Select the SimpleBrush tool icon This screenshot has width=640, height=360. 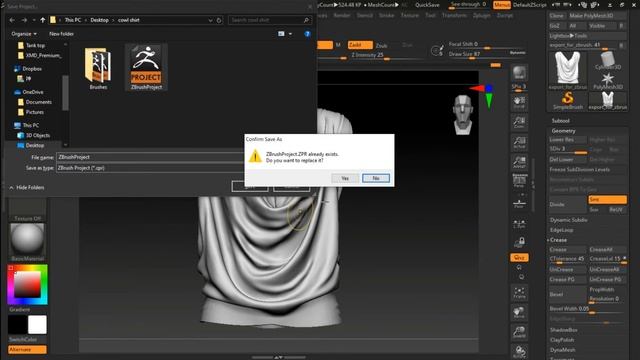coord(568,100)
